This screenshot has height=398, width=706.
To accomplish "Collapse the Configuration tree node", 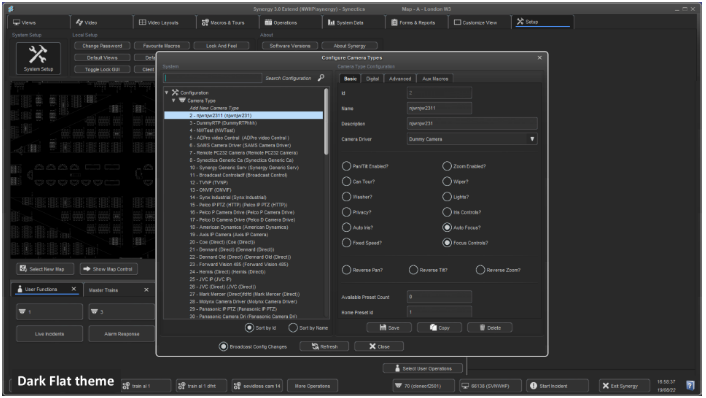I will tap(167, 92).
